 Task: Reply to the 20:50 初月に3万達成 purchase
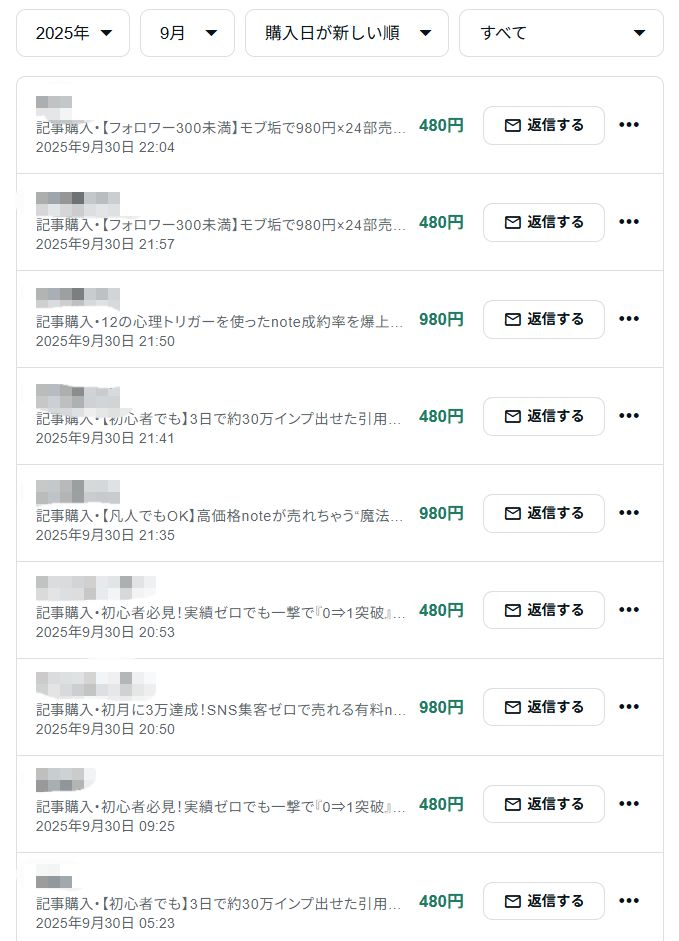[x=543, y=707]
